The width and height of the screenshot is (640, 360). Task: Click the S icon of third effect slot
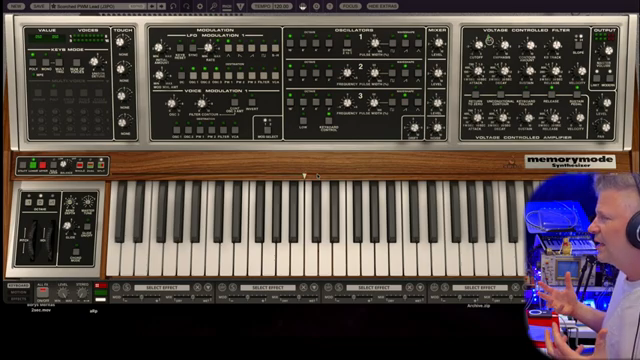[x=339, y=287]
